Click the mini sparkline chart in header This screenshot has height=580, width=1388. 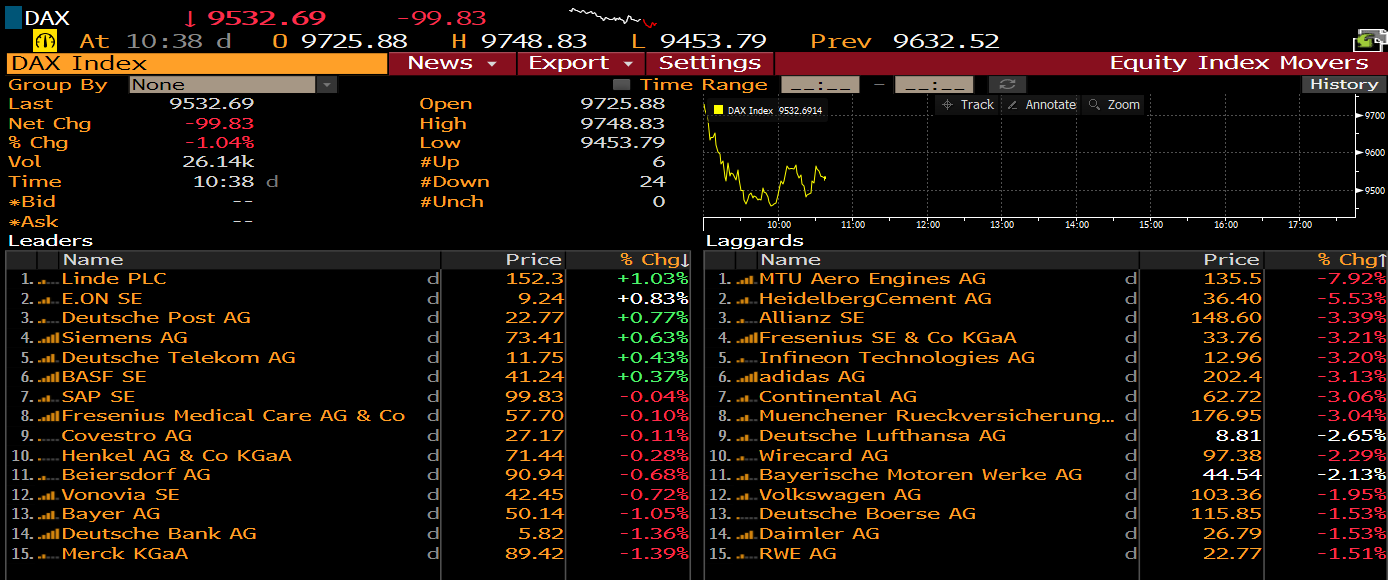click(x=613, y=17)
